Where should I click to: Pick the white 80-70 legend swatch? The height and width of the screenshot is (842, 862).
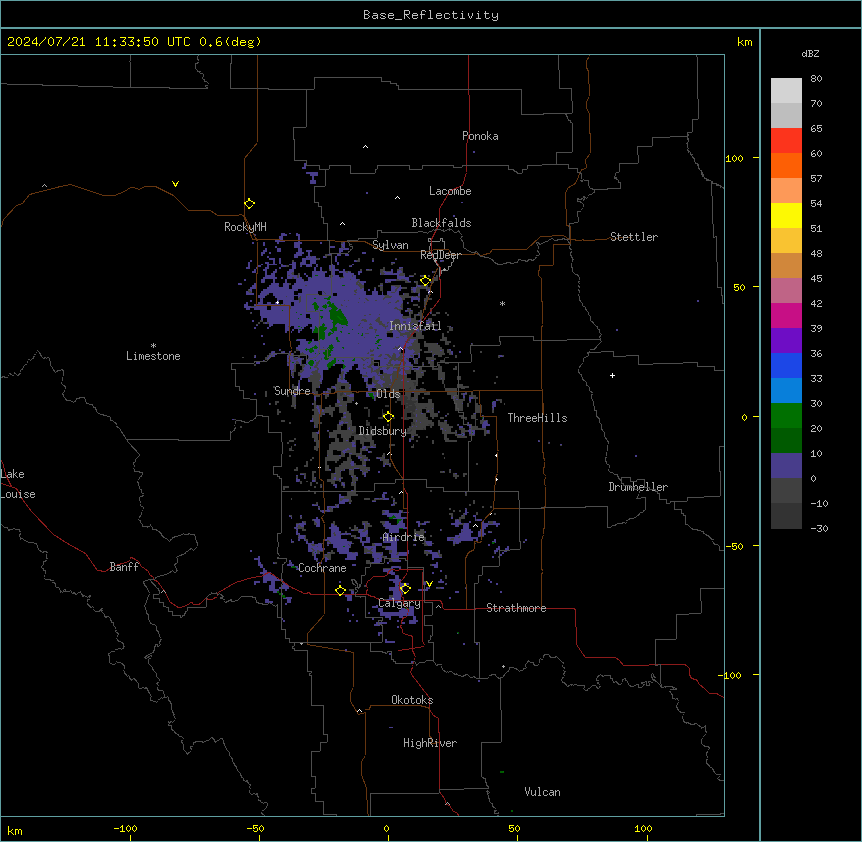tap(786, 91)
